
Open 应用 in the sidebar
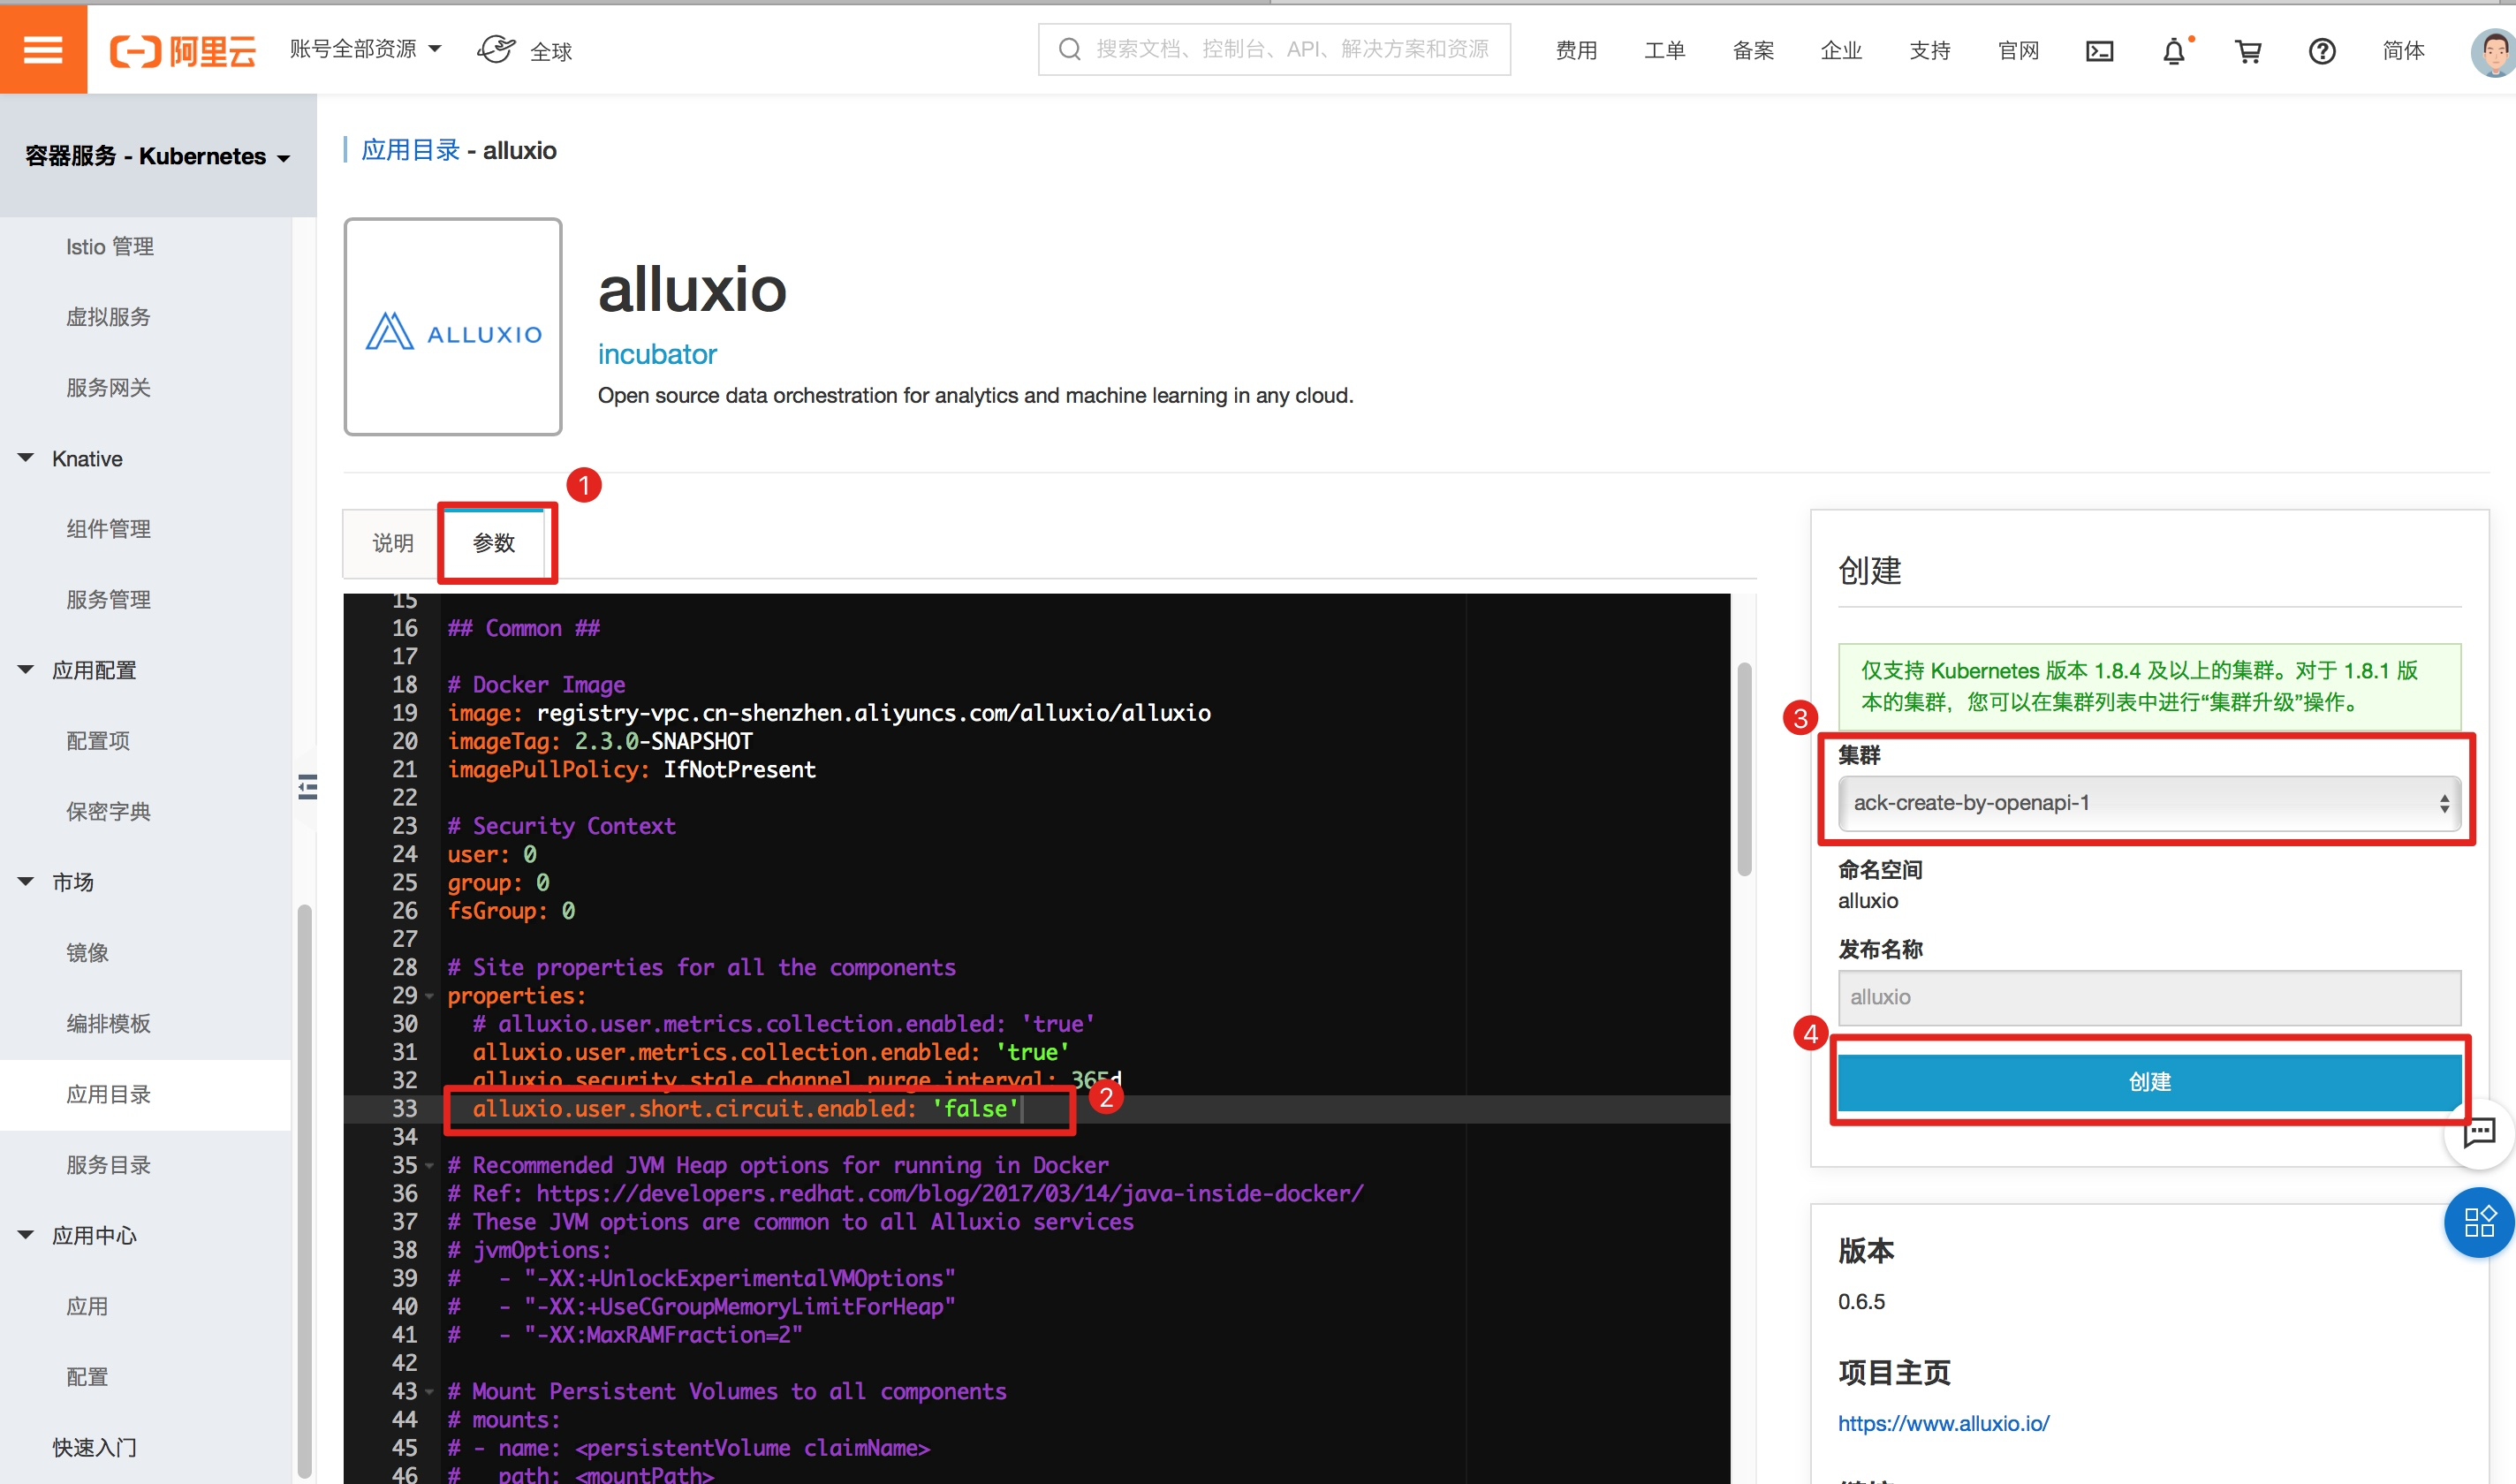pyautogui.click(x=87, y=1307)
